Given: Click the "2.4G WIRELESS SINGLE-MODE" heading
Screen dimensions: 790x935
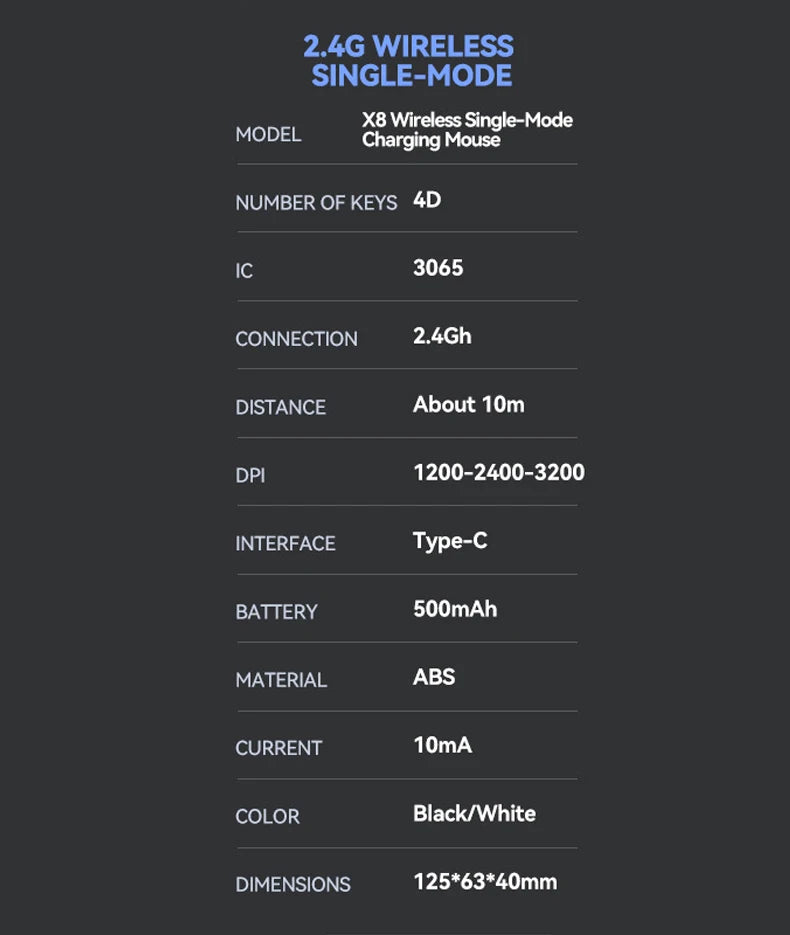Looking at the screenshot, I should 408,61.
